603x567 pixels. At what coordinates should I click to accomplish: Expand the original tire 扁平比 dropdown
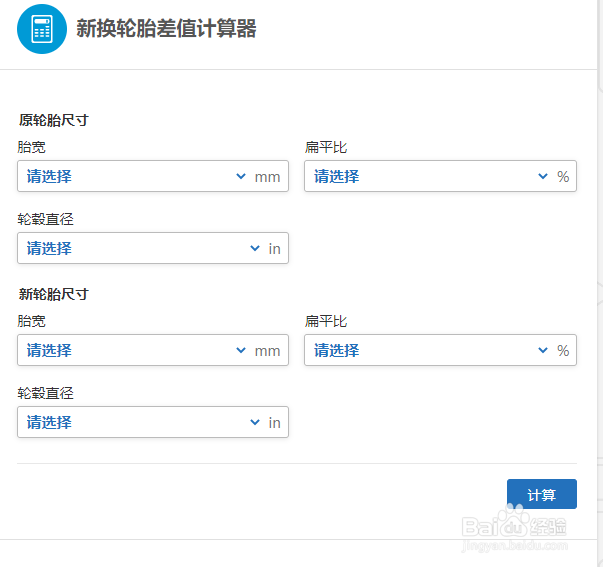(x=440, y=176)
